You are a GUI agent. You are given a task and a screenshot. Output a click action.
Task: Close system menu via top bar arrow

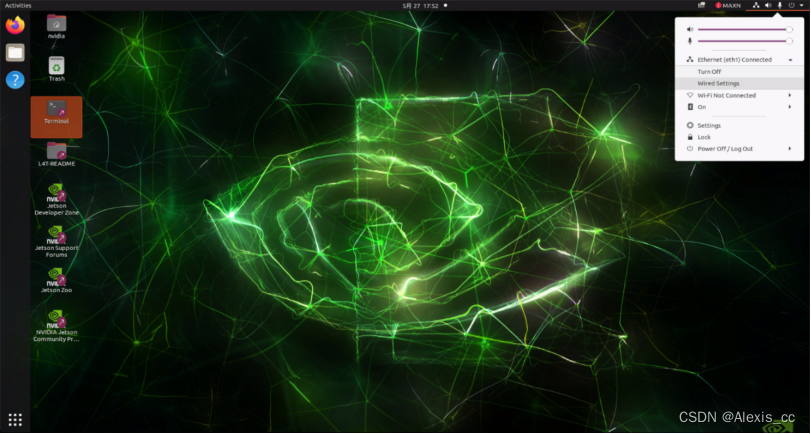[x=801, y=6]
